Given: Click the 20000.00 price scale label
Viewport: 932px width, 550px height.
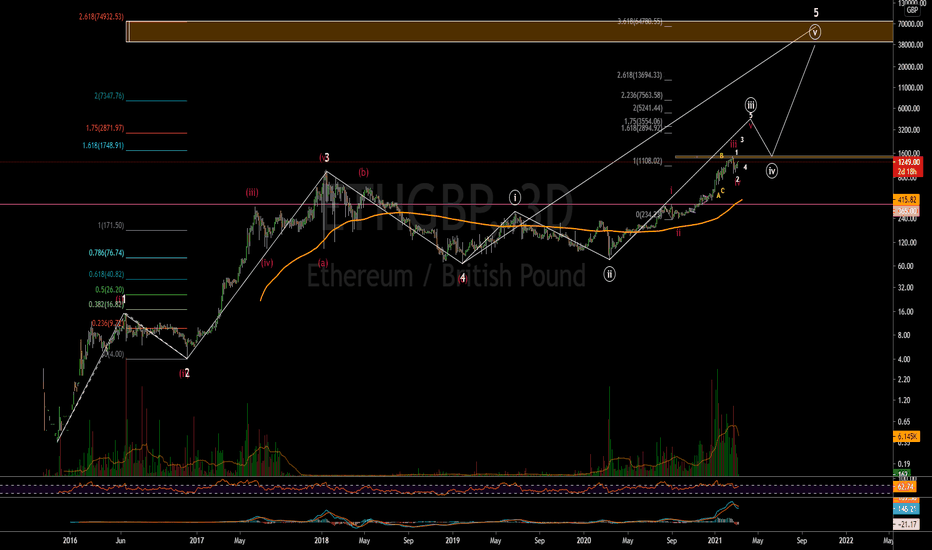Looking at the screenshot, I should [x=911, y=67].
